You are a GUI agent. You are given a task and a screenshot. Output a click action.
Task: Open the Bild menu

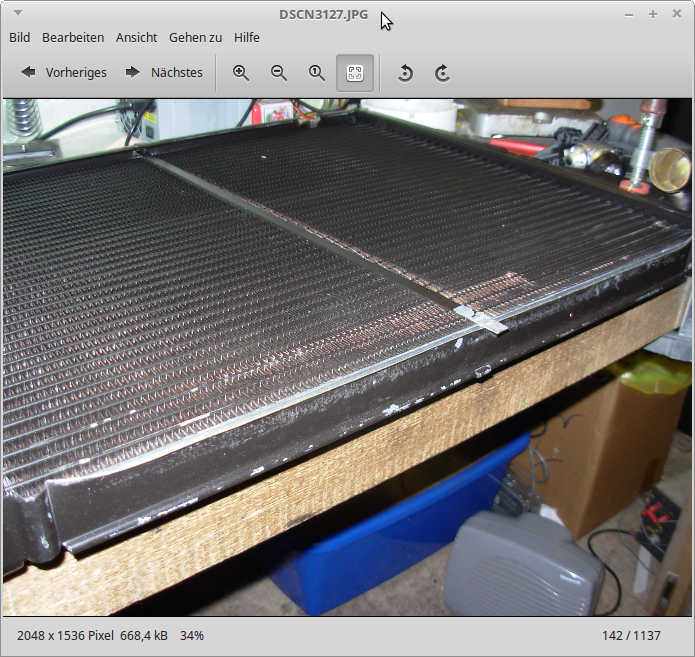pyautogui.click(x=20, y=37)
